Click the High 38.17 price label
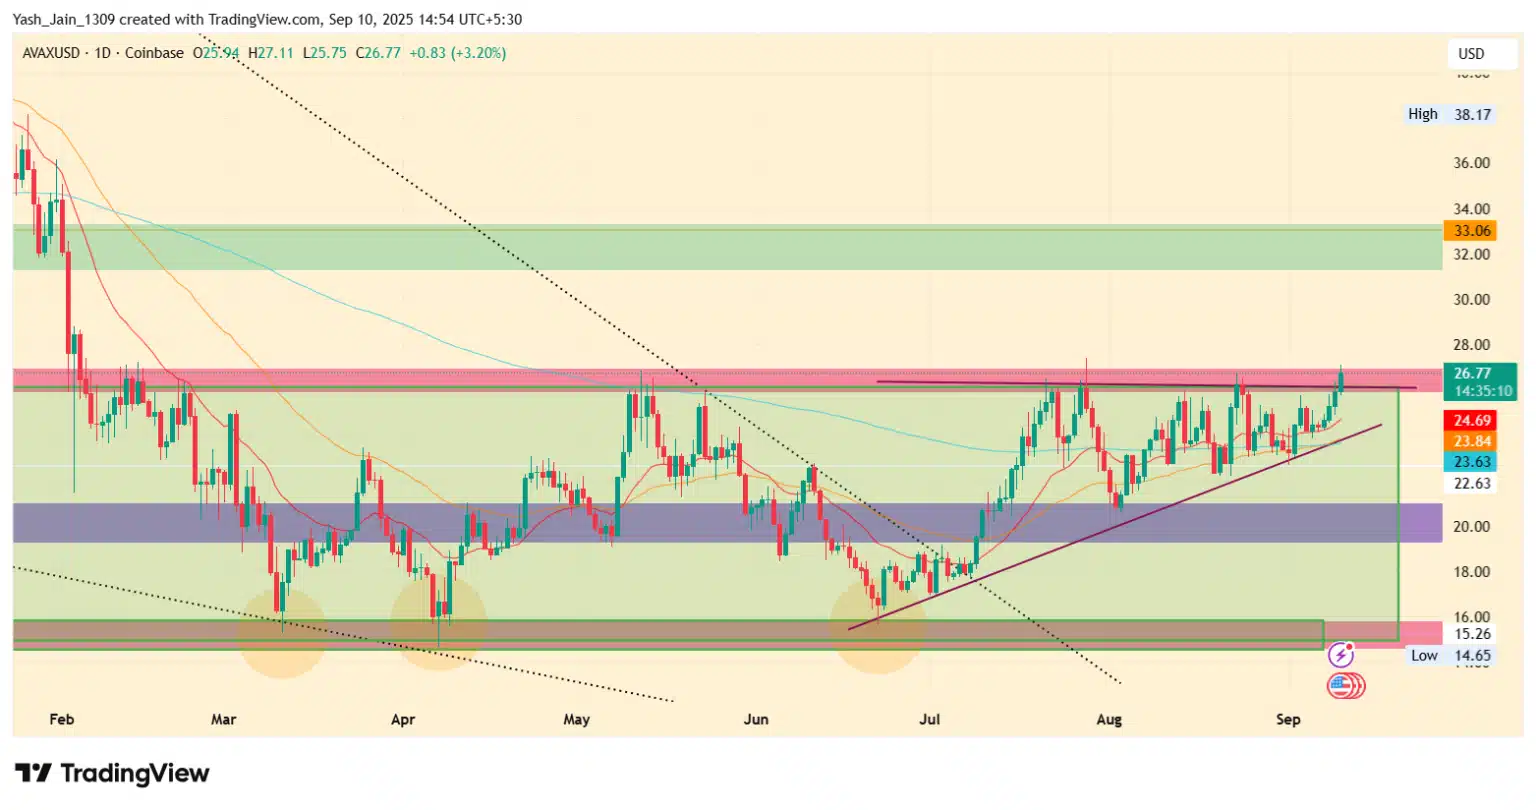This screenshot has height=810, width=1536. click(x=1450, y=114)
